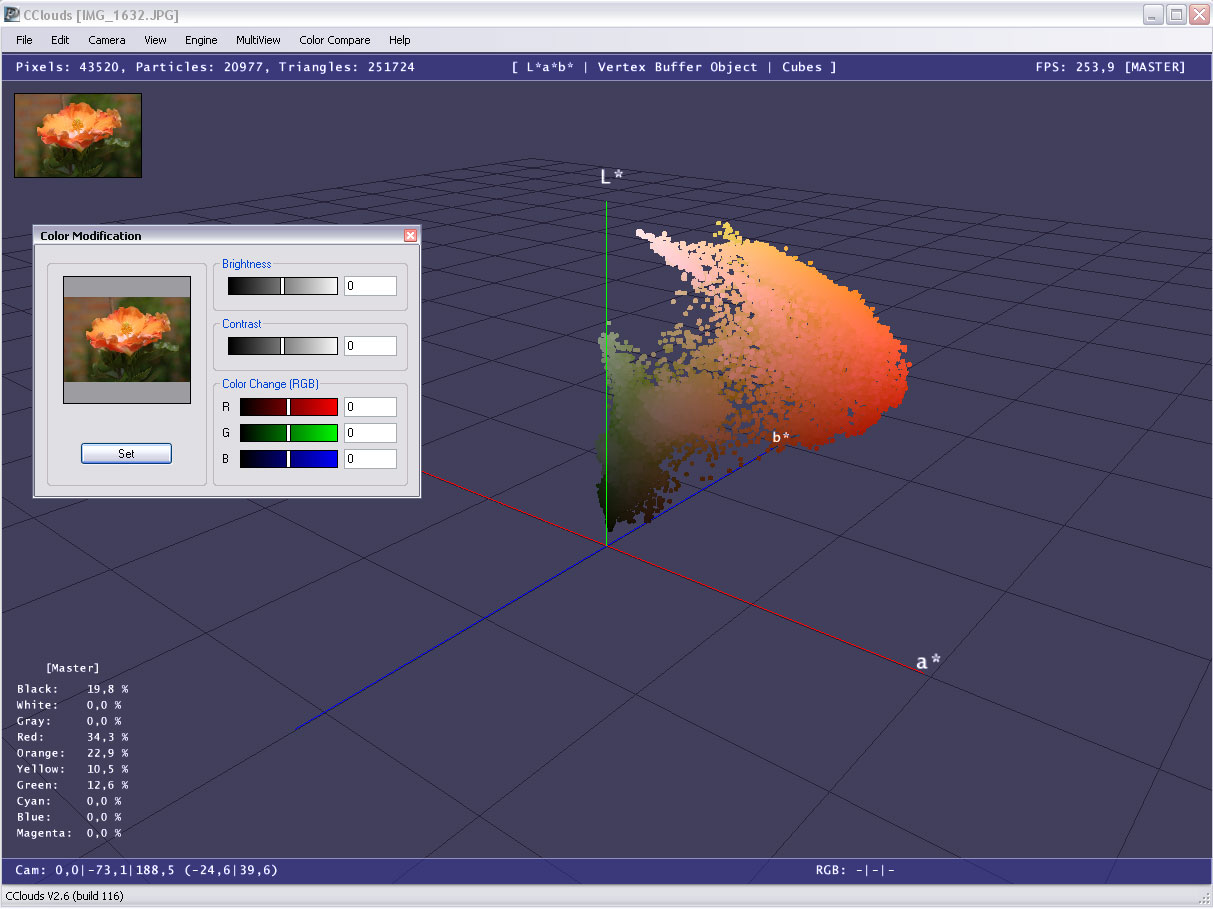Image resolution: width=1213 pixels, height=909 pixels.
Task: Focus the Contrast value input field
Action: point(370,346)
